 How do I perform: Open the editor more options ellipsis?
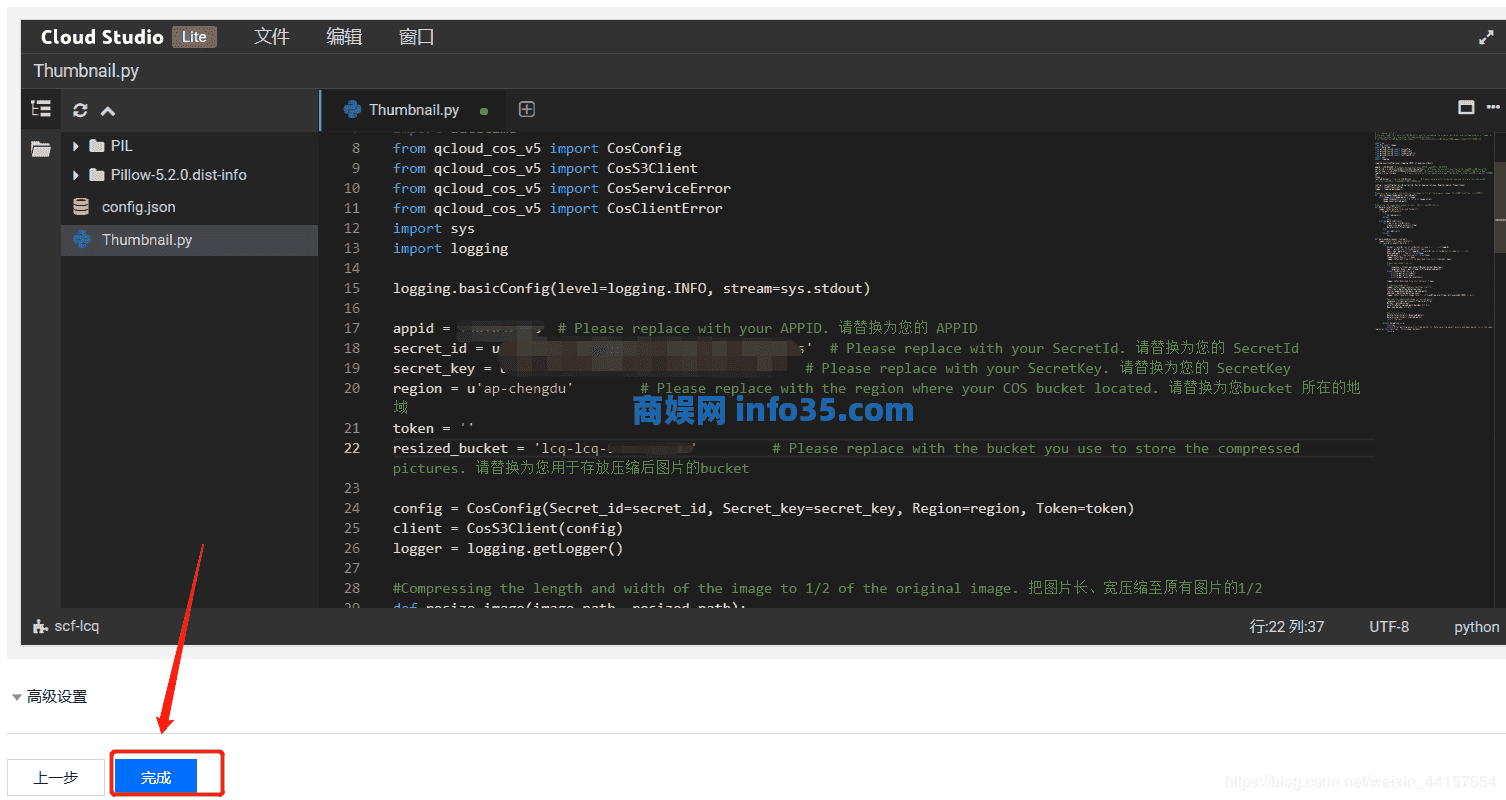pos(1493,107)
